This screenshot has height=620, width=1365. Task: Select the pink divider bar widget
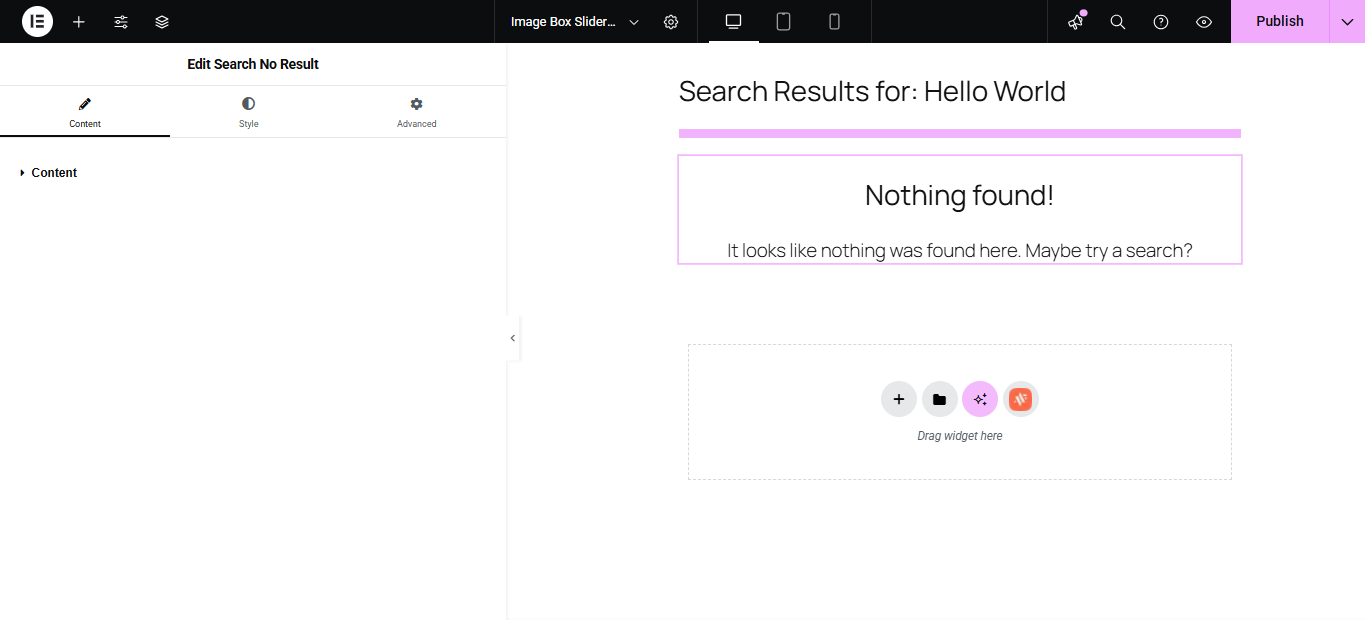[x=960, y=133]
